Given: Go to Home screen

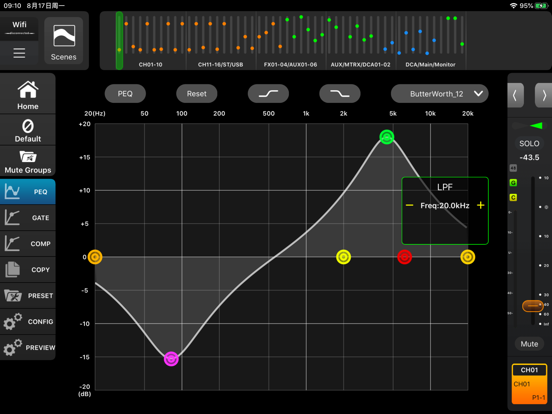Looking at the screenshot, I should 28,94.
